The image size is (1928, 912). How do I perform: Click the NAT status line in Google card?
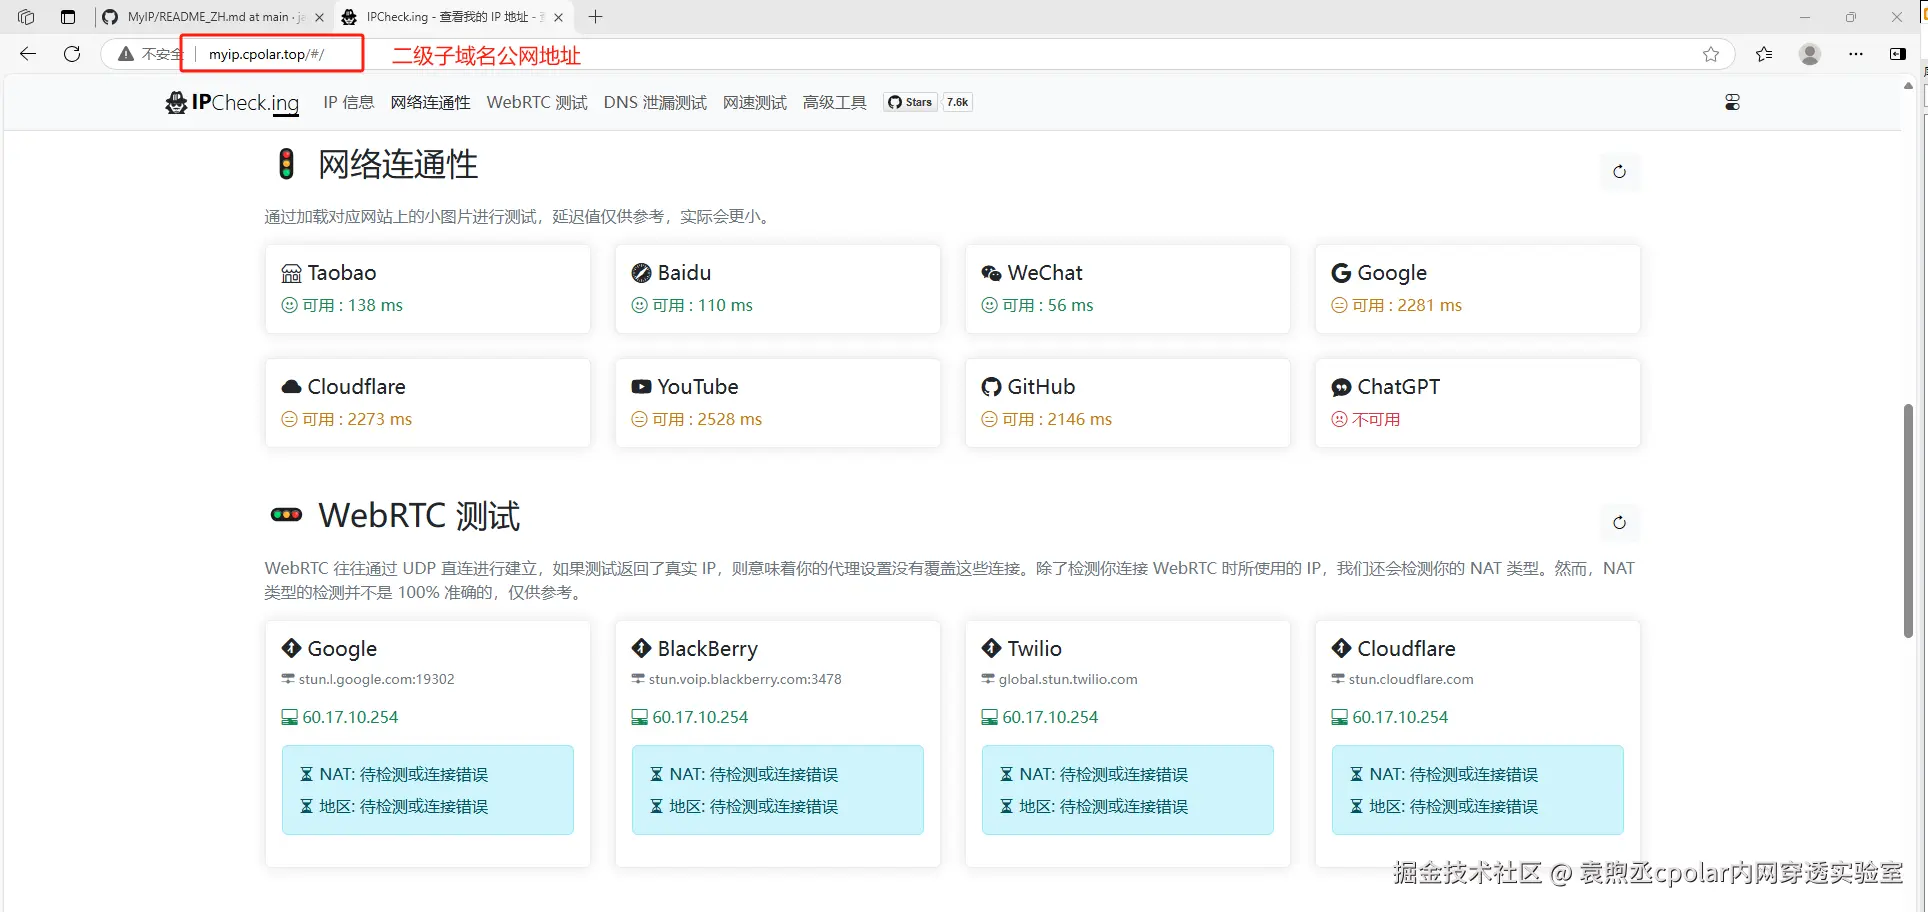(394, 774)
